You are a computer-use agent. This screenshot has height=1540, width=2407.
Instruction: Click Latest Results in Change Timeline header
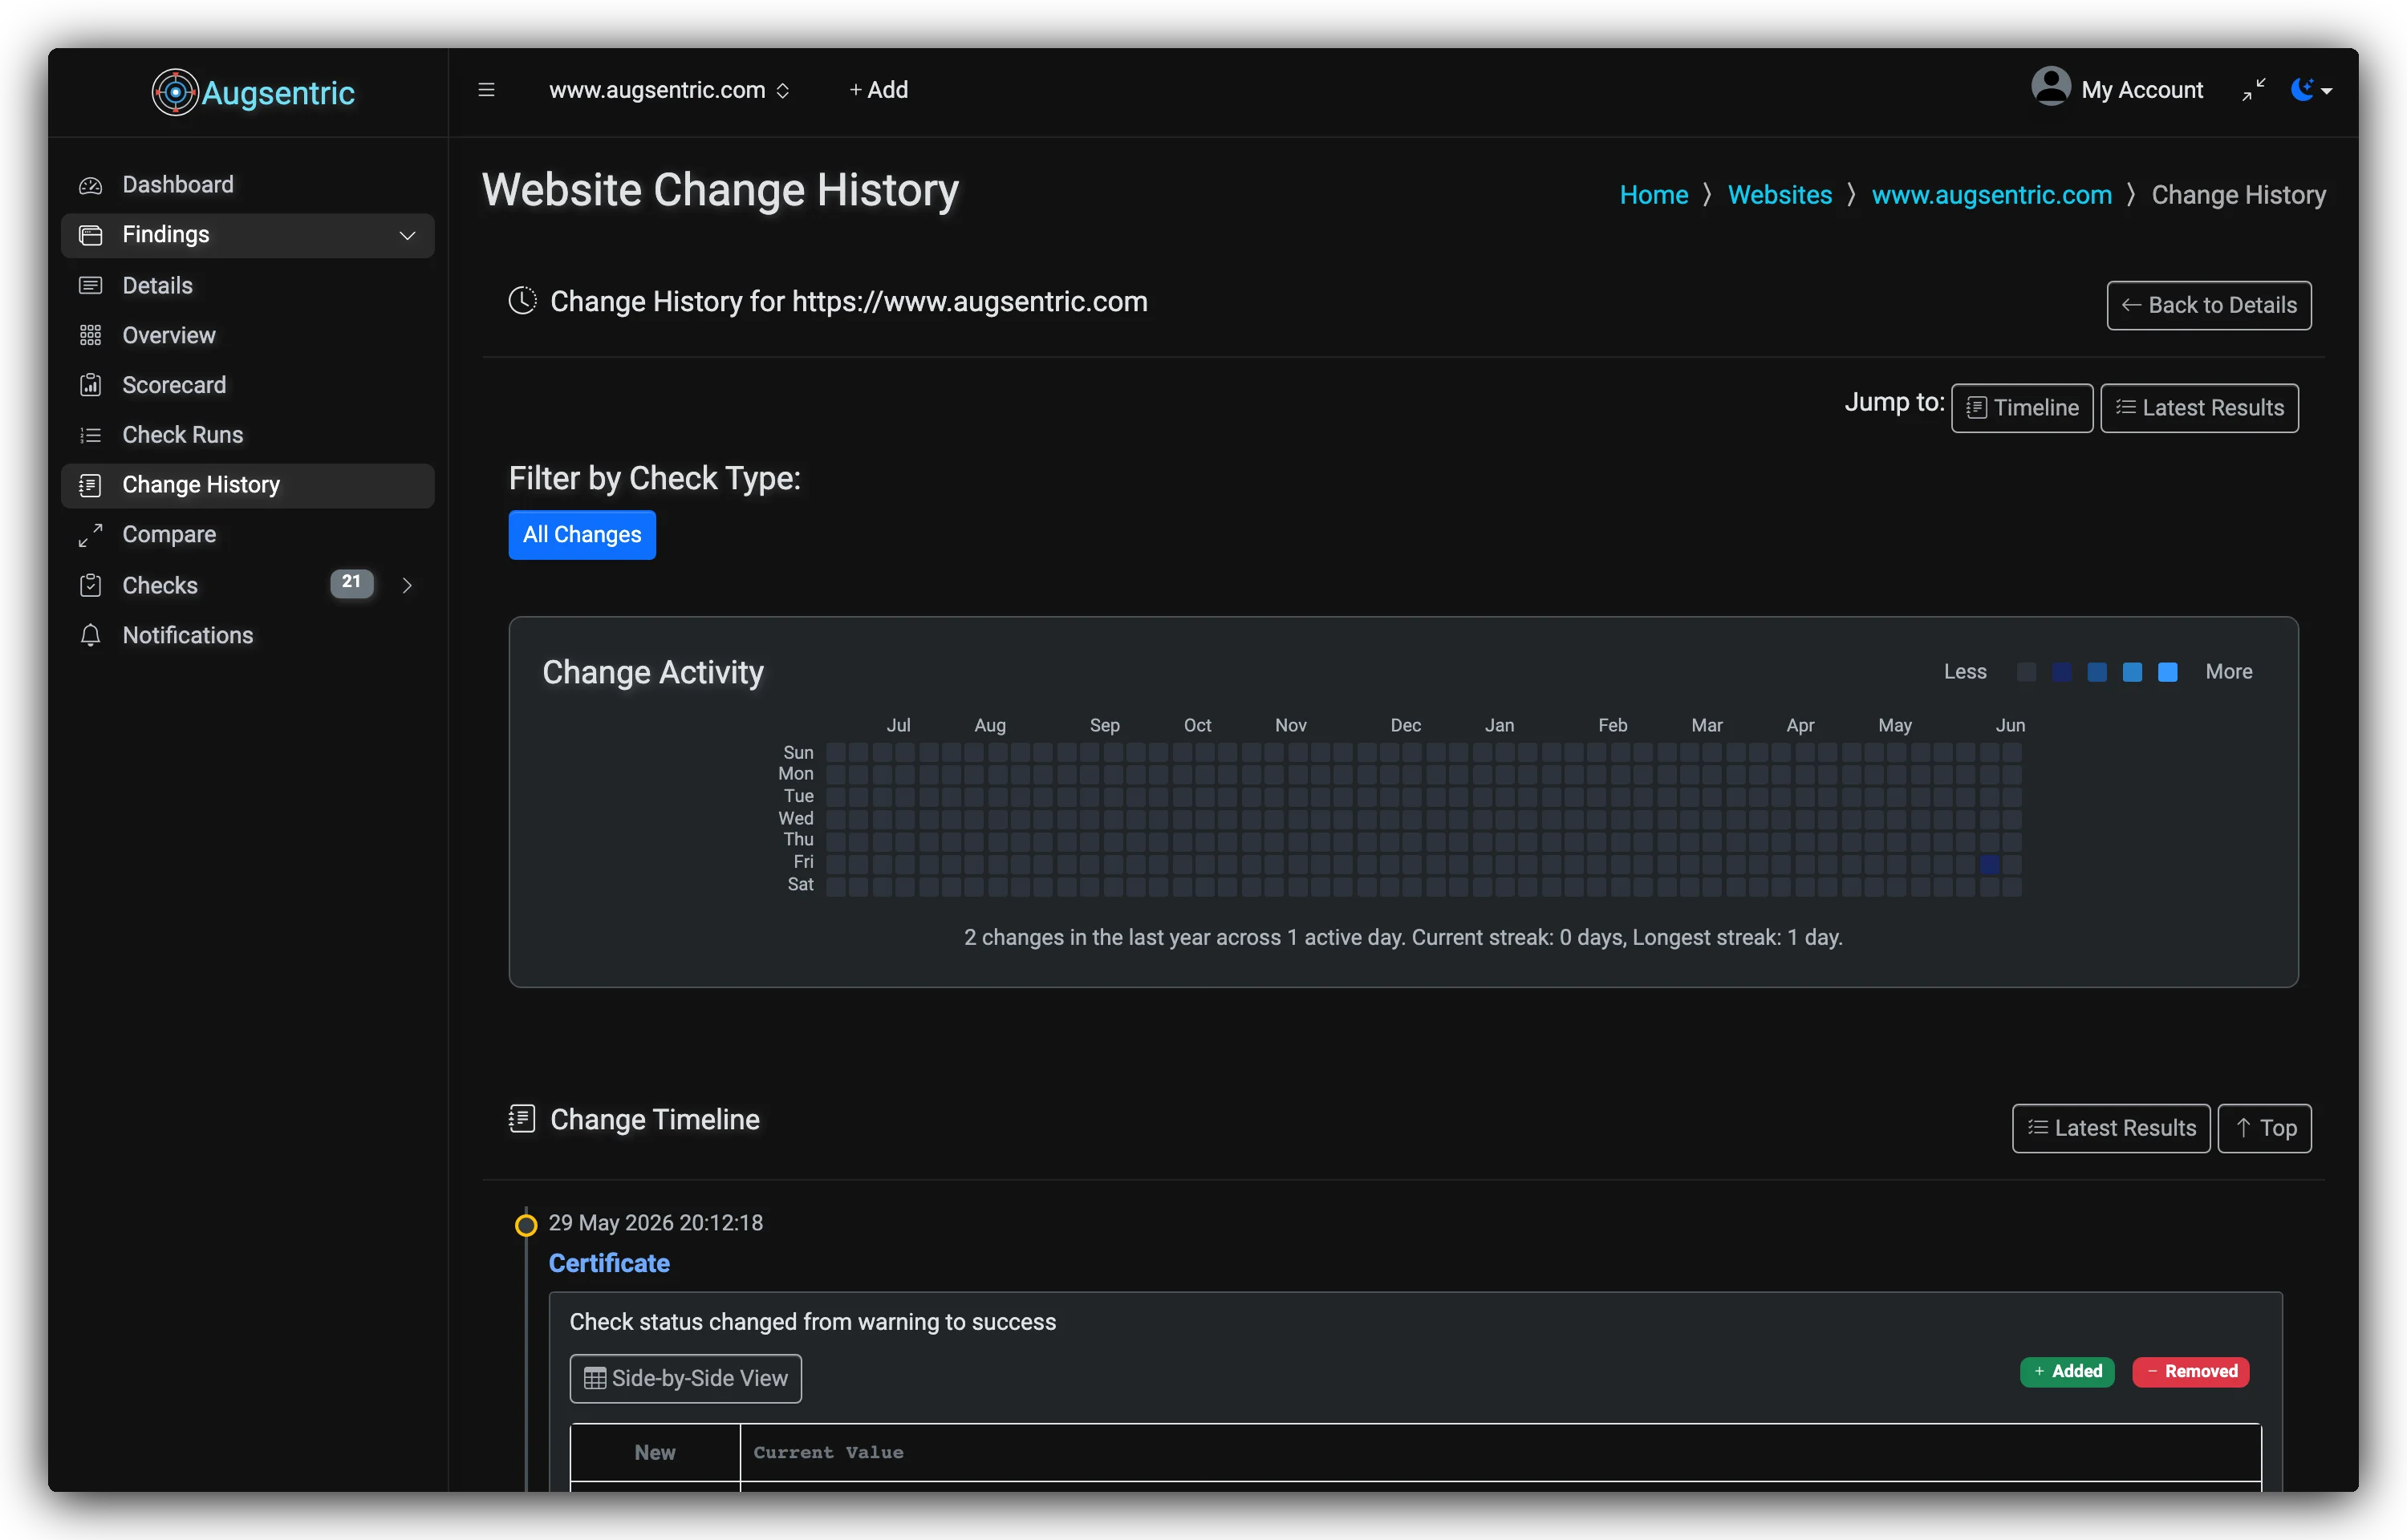2110,1128
